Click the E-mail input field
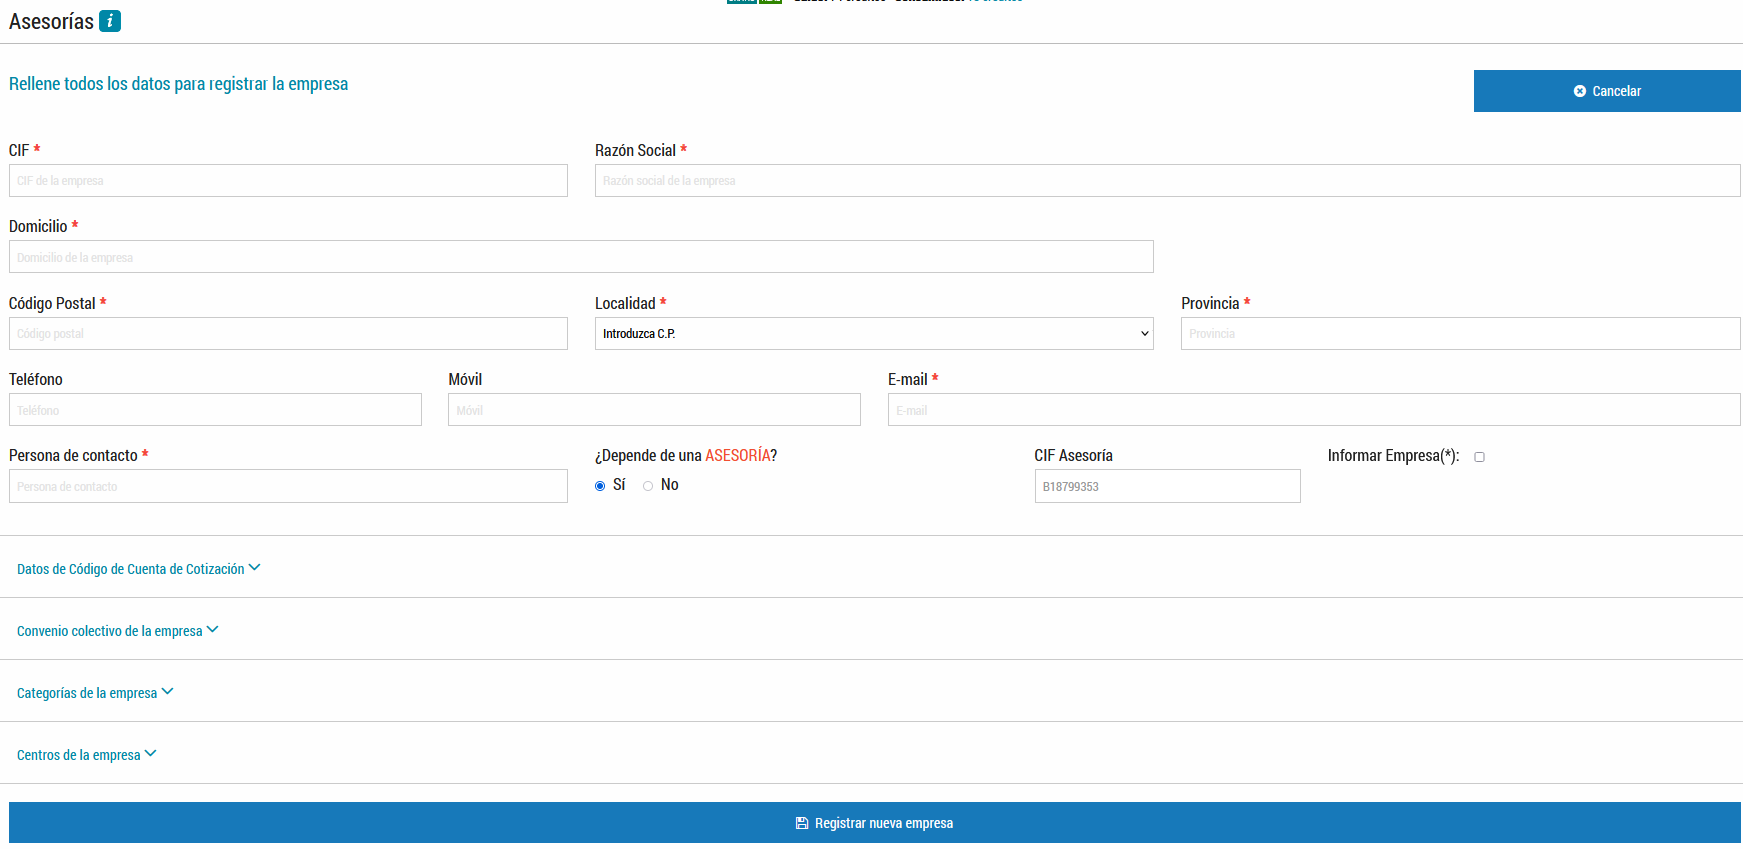 (x=1314, y=410)
